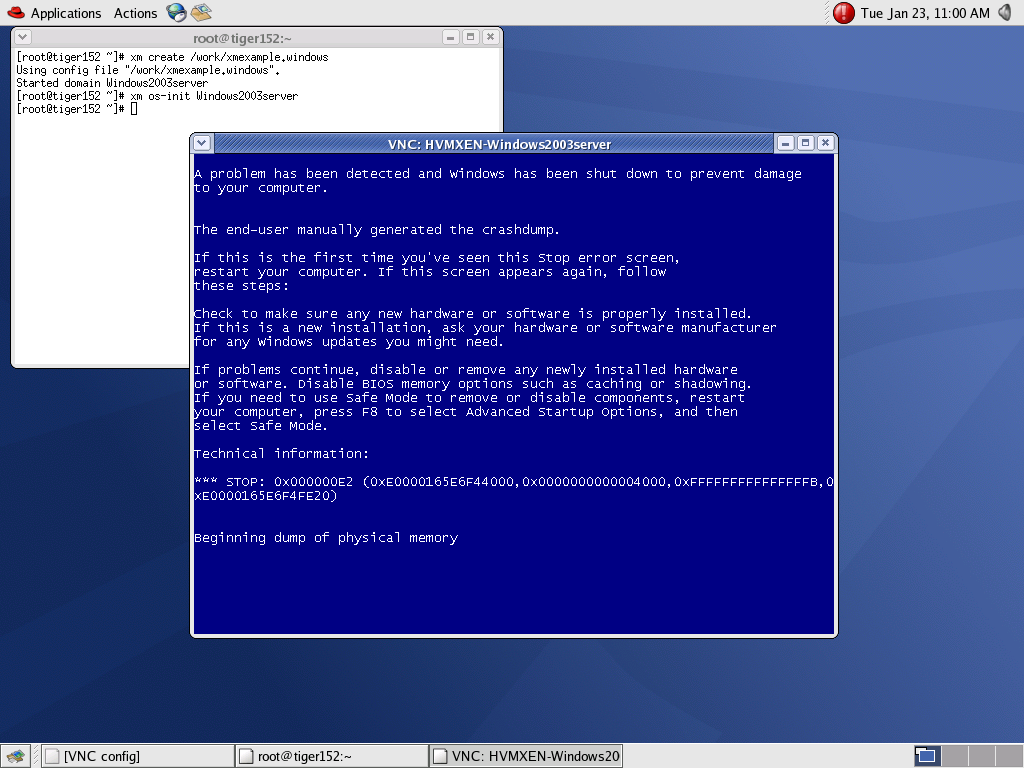Close the VNC HVMXEN-Windows2003server window
This screenshot has width=1024, height=768.
click(825, 143)
